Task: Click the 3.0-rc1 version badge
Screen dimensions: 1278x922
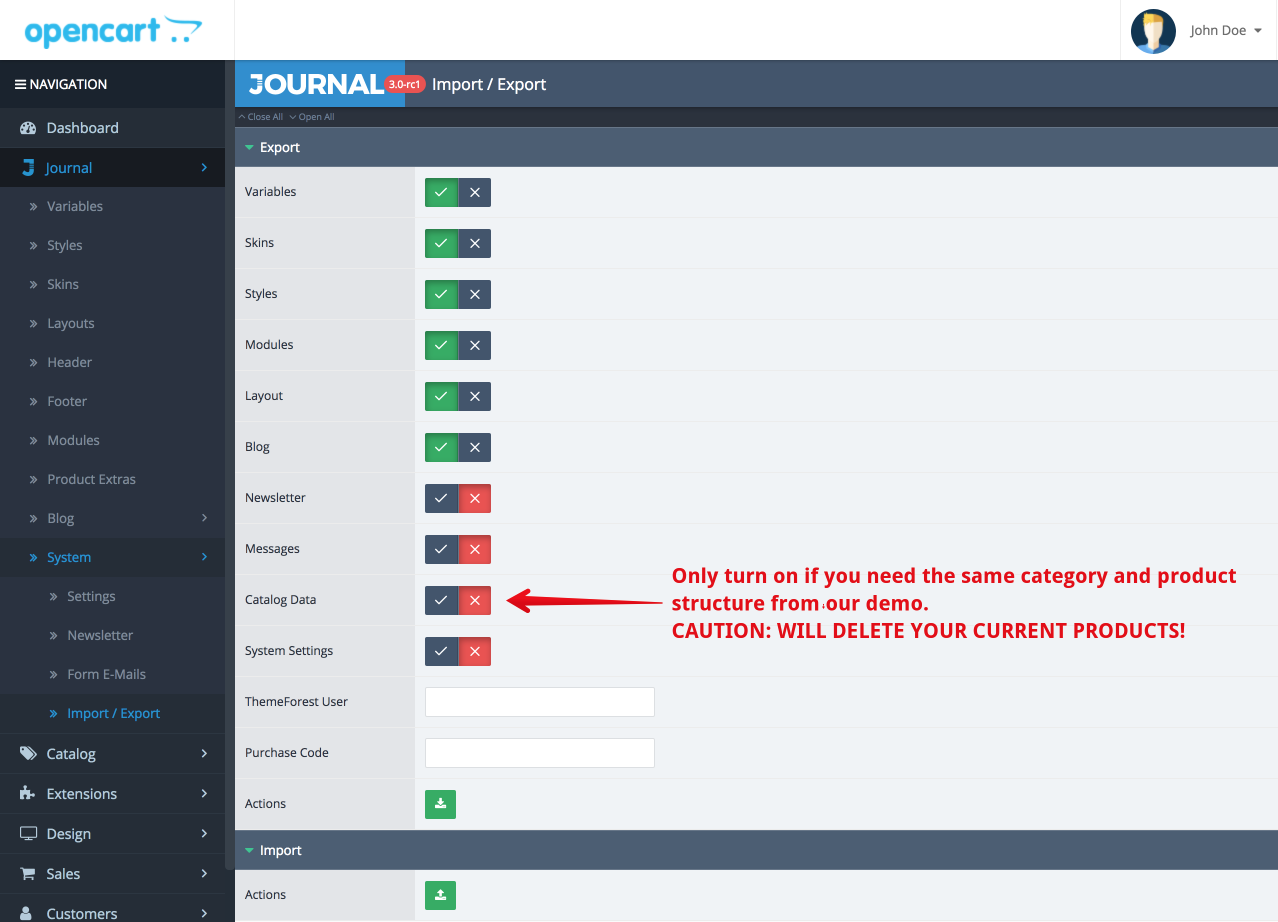Action: tap(405, 85)
